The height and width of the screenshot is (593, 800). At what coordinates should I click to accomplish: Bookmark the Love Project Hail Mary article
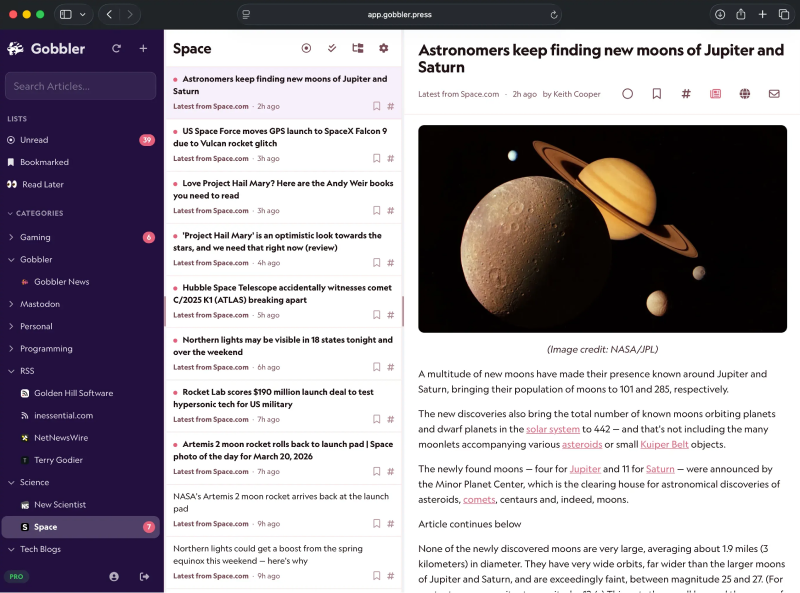(x=377, y=210)
